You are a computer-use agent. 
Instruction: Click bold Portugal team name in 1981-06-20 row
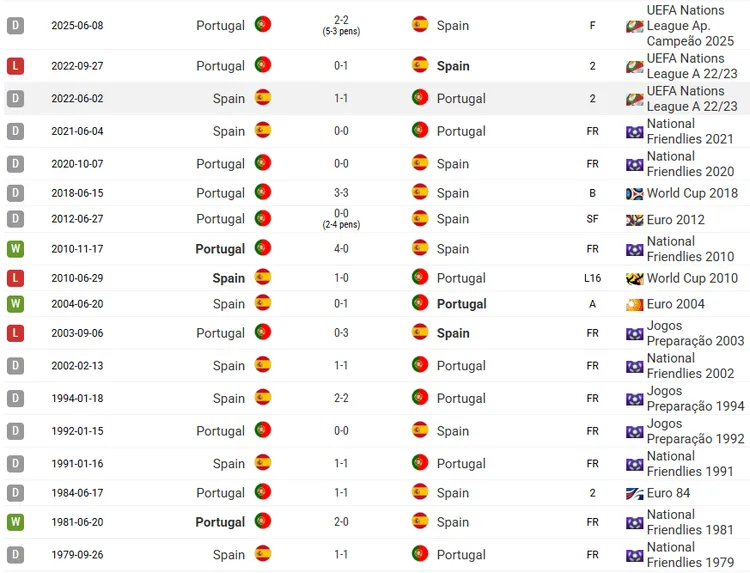(x=220, y=522)
